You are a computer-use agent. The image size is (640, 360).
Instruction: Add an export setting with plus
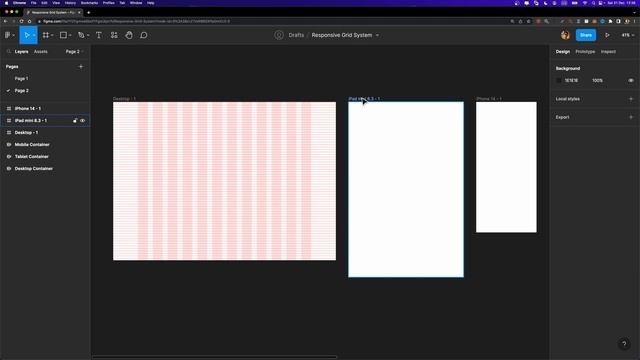[631, 117]
